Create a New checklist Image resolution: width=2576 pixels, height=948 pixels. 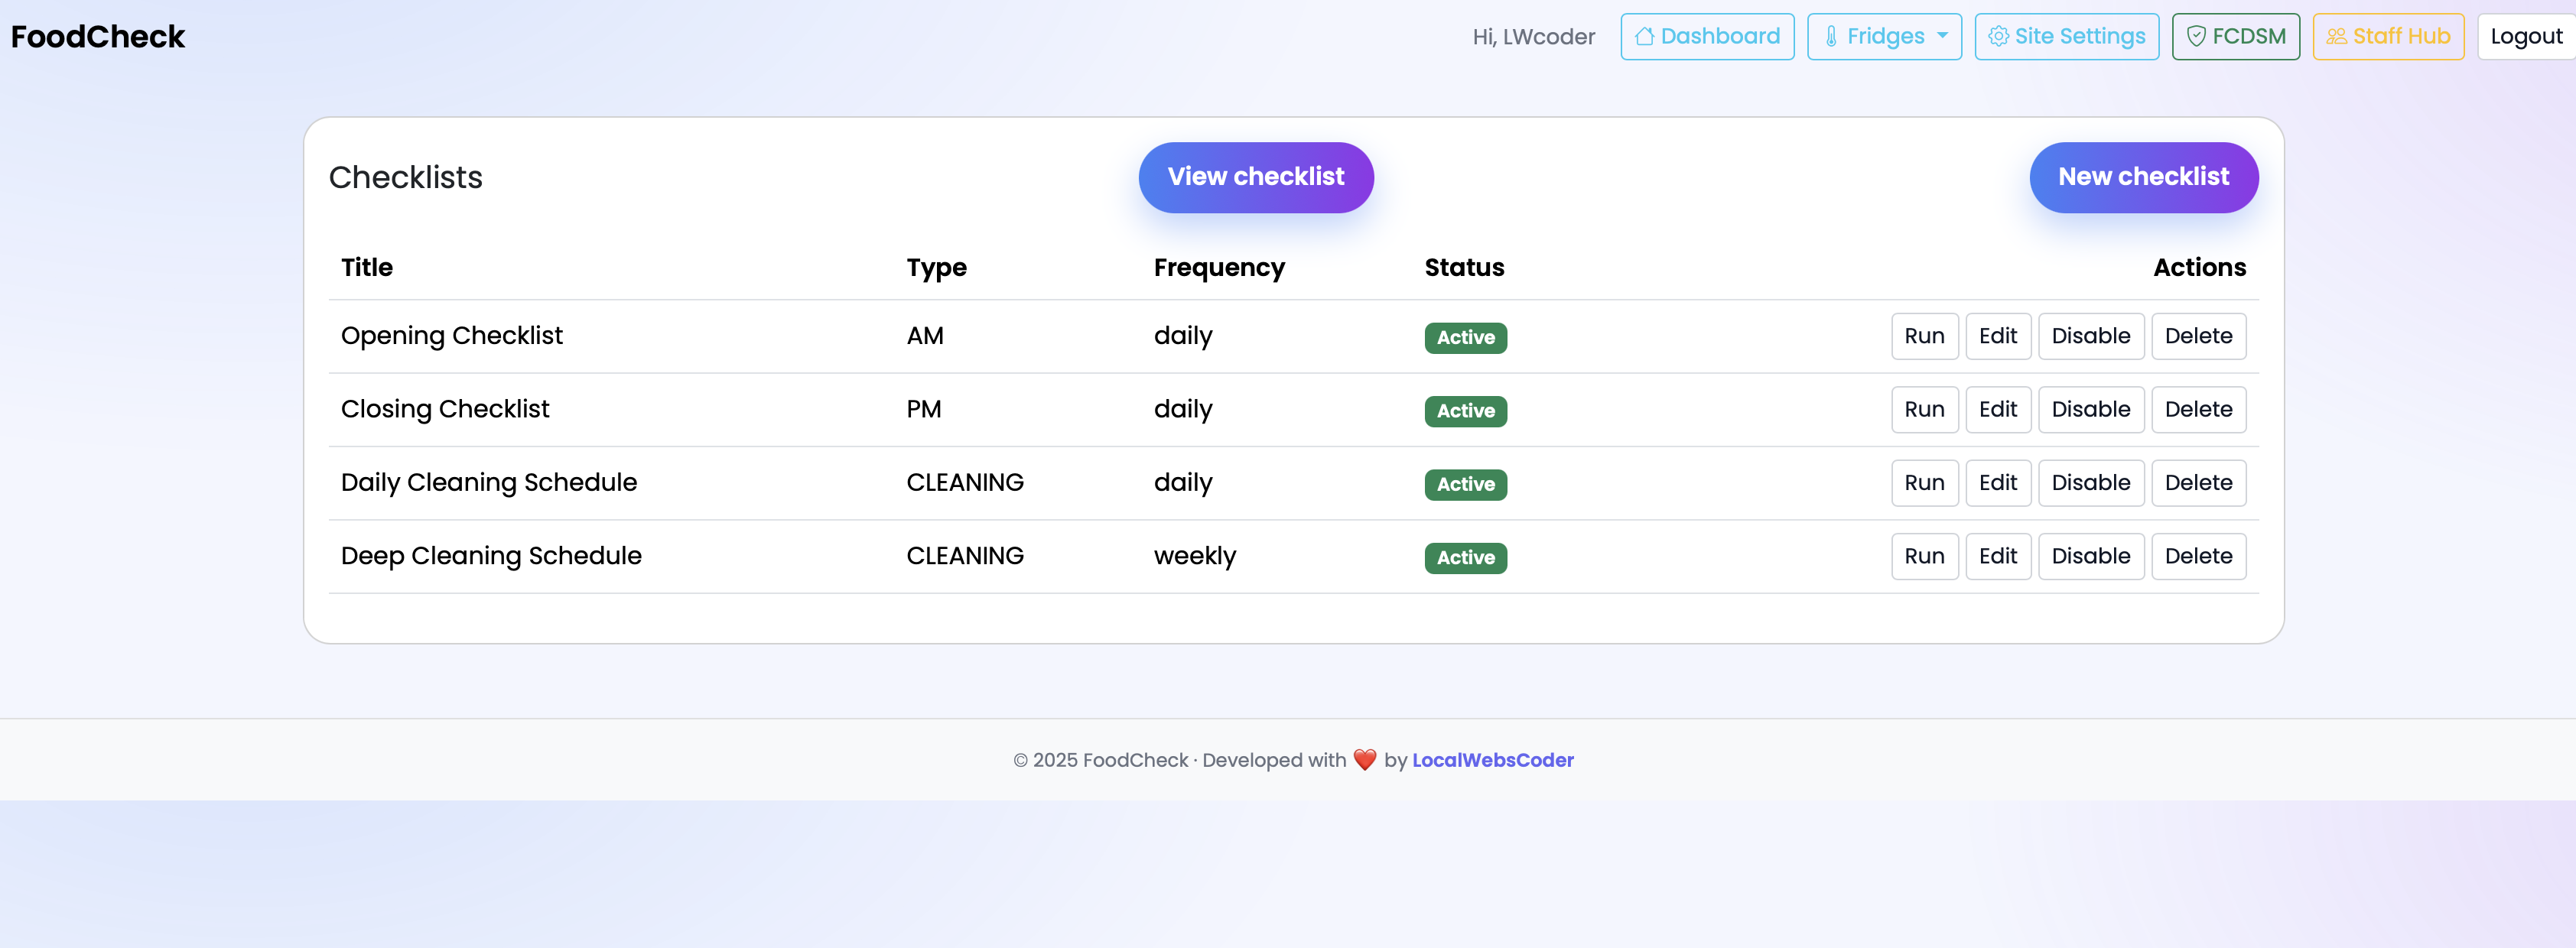tap(2144, 177)
